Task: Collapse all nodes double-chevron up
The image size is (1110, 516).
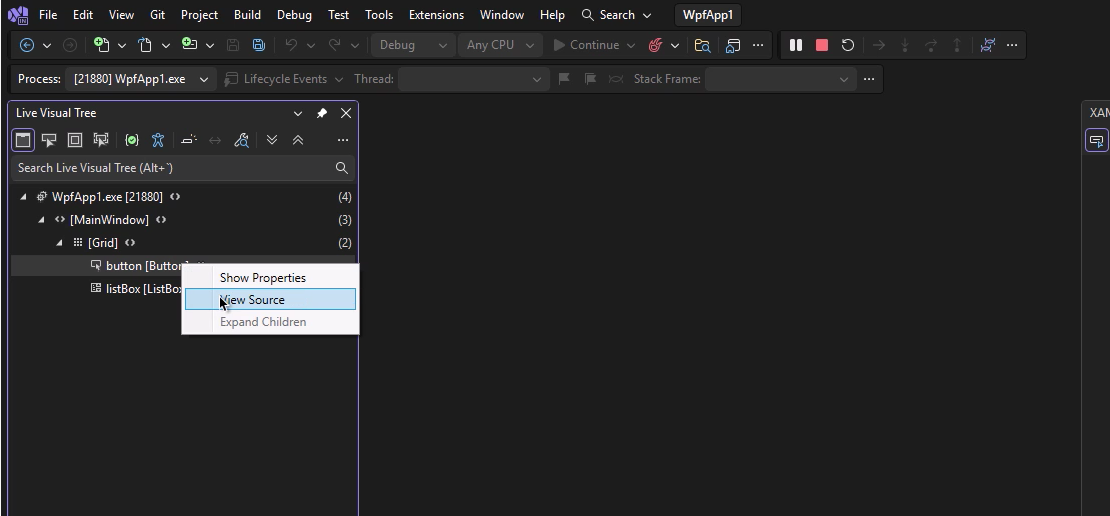Action: coord(298,140)
